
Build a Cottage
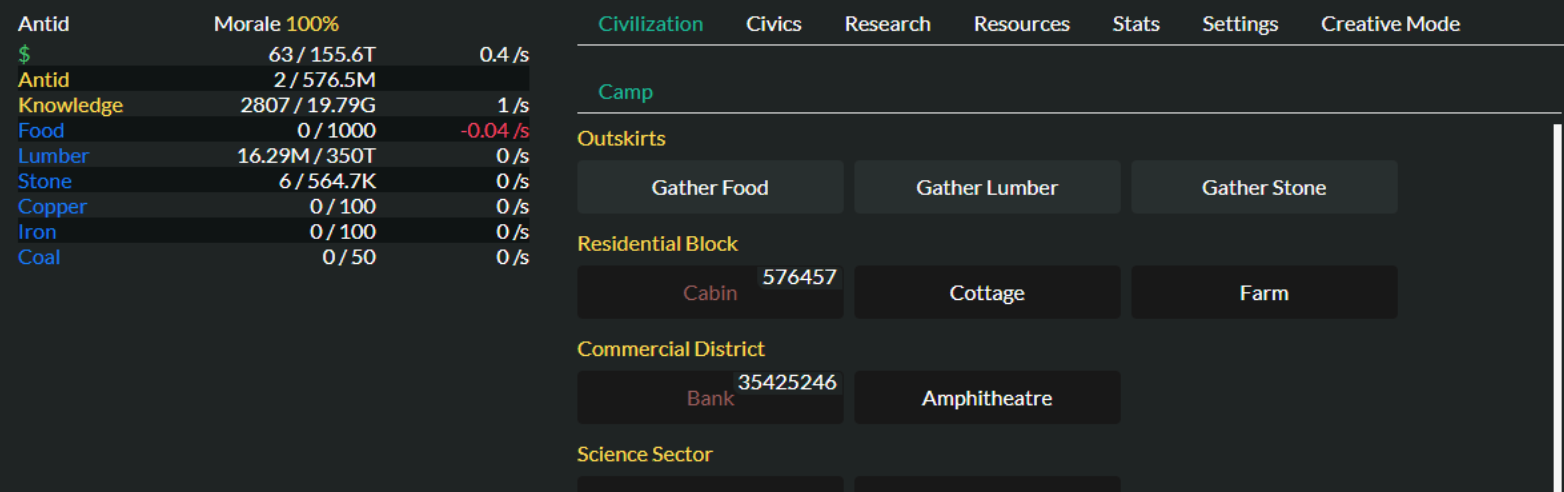(987, 293)
